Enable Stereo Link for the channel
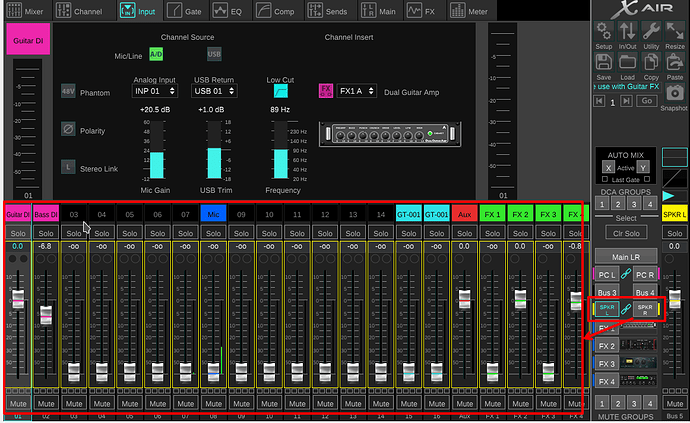This screenshot has height=423, width=690. (69, 168)
